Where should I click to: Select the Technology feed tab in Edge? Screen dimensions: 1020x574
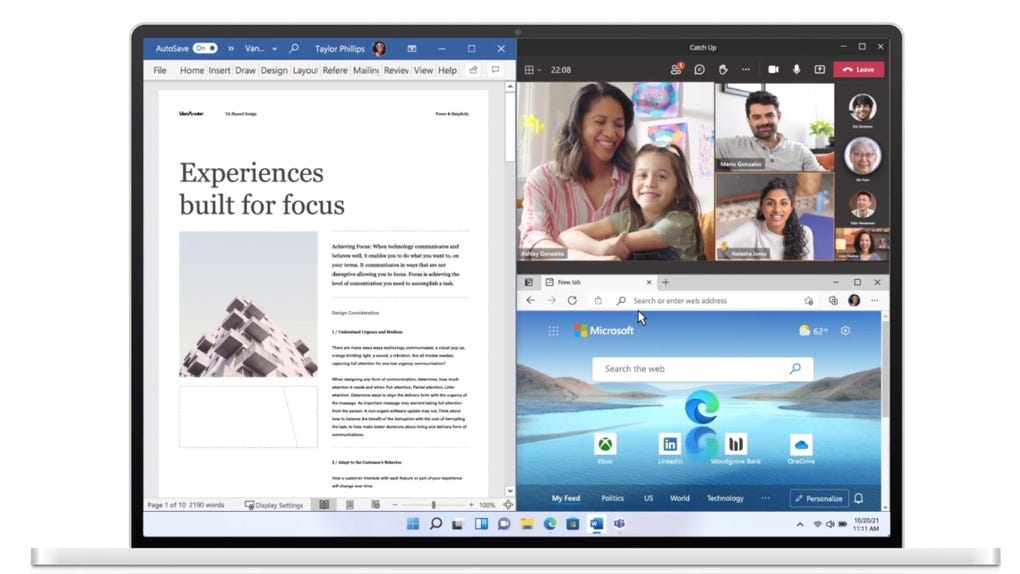(x=725, y=498)
